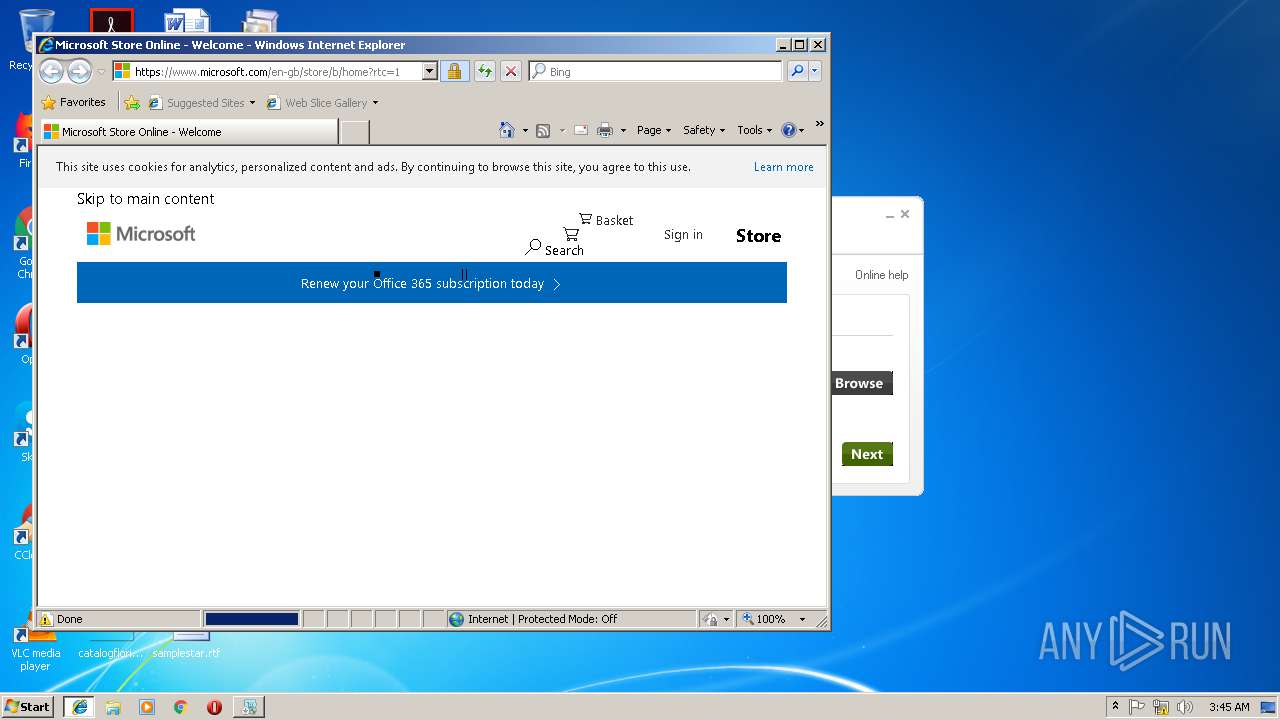The width and height of the screenshot is (1280, 720).
Task: Click Skip to main content link
Action: (x=145, y=199)
